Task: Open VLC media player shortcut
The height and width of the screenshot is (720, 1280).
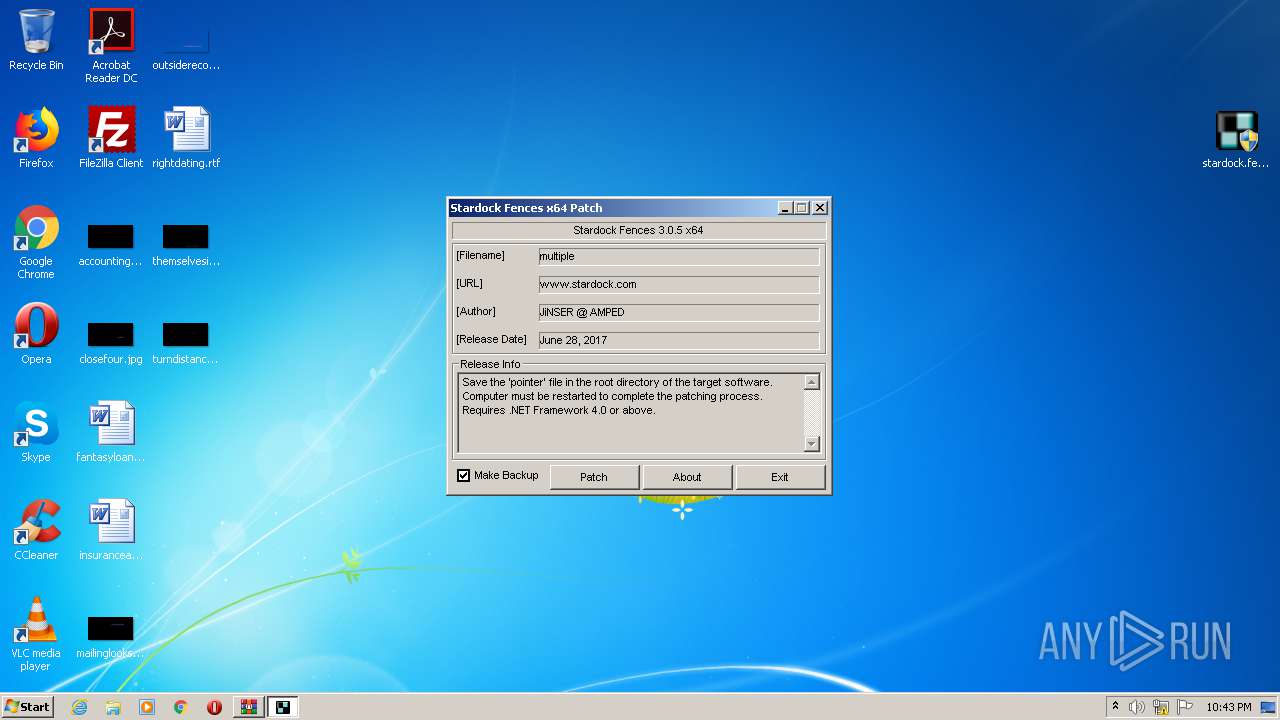Action: coord(36,634)
